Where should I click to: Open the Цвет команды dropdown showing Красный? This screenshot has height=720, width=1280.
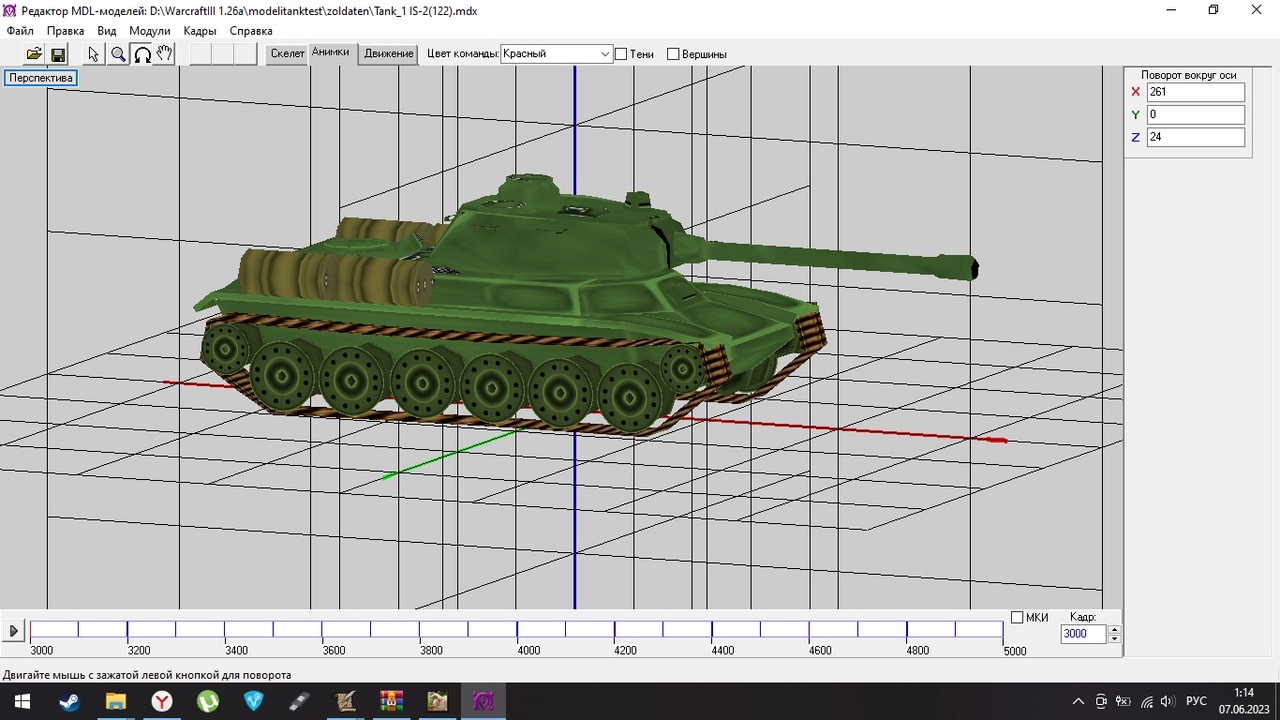point(556,54)
